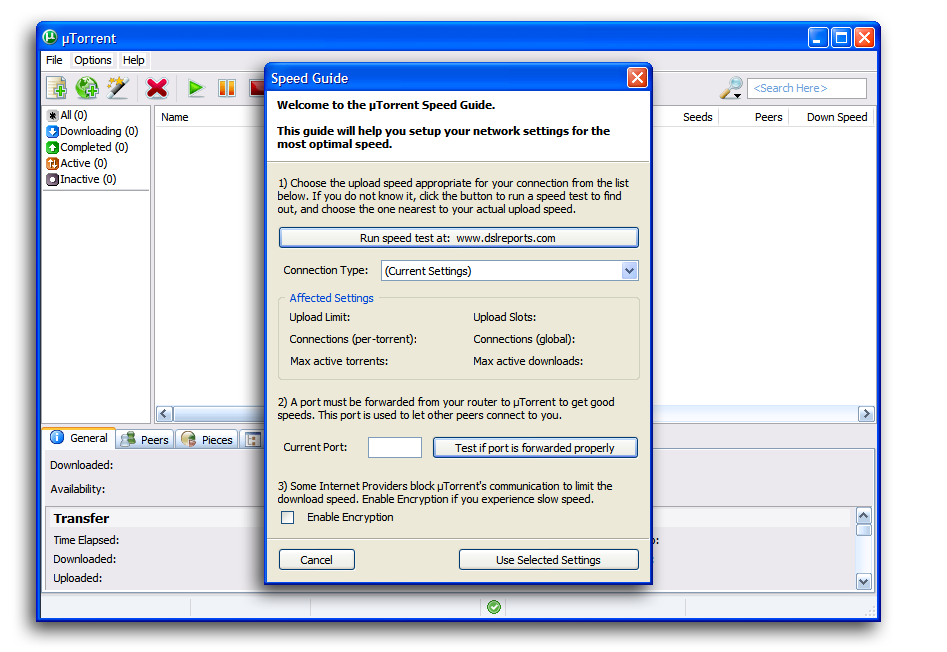Click the green Start torrent play icon
The image size is (947, 652).
point(196,88)
